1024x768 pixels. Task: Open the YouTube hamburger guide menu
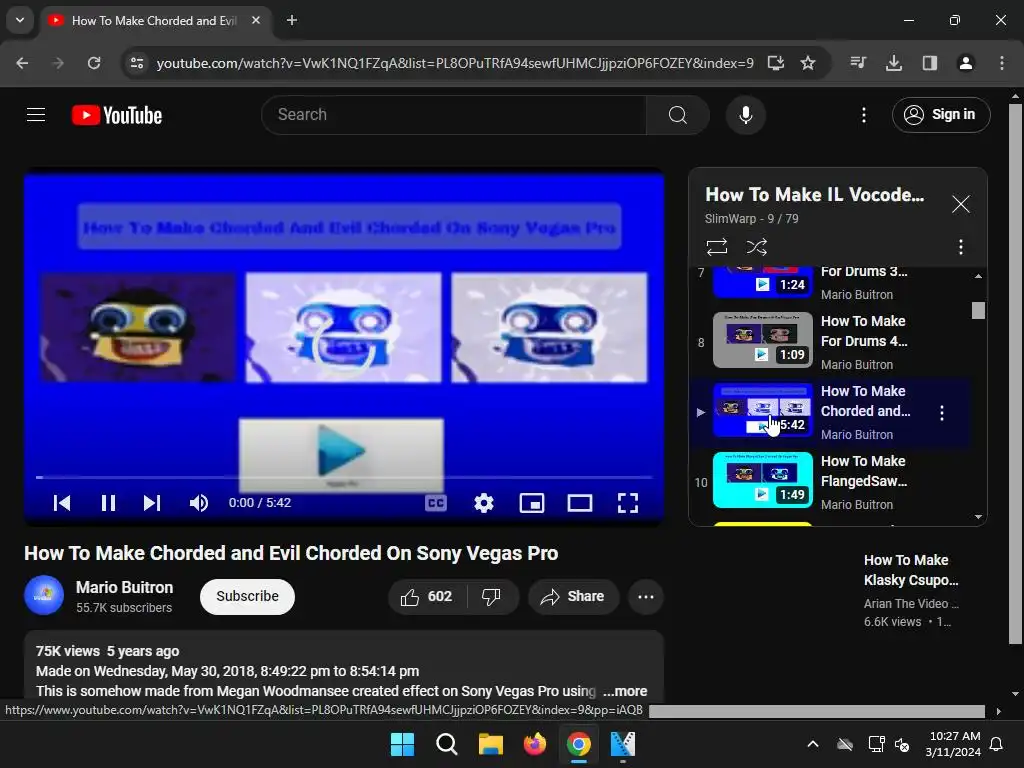coord(36,115)
